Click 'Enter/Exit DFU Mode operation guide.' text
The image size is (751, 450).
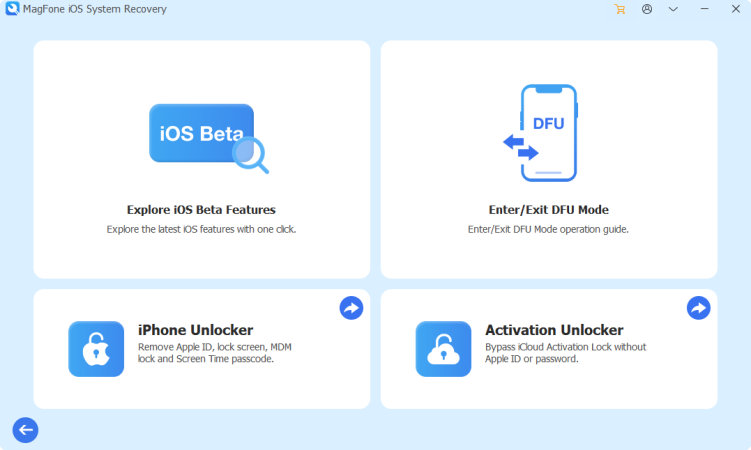548,229
